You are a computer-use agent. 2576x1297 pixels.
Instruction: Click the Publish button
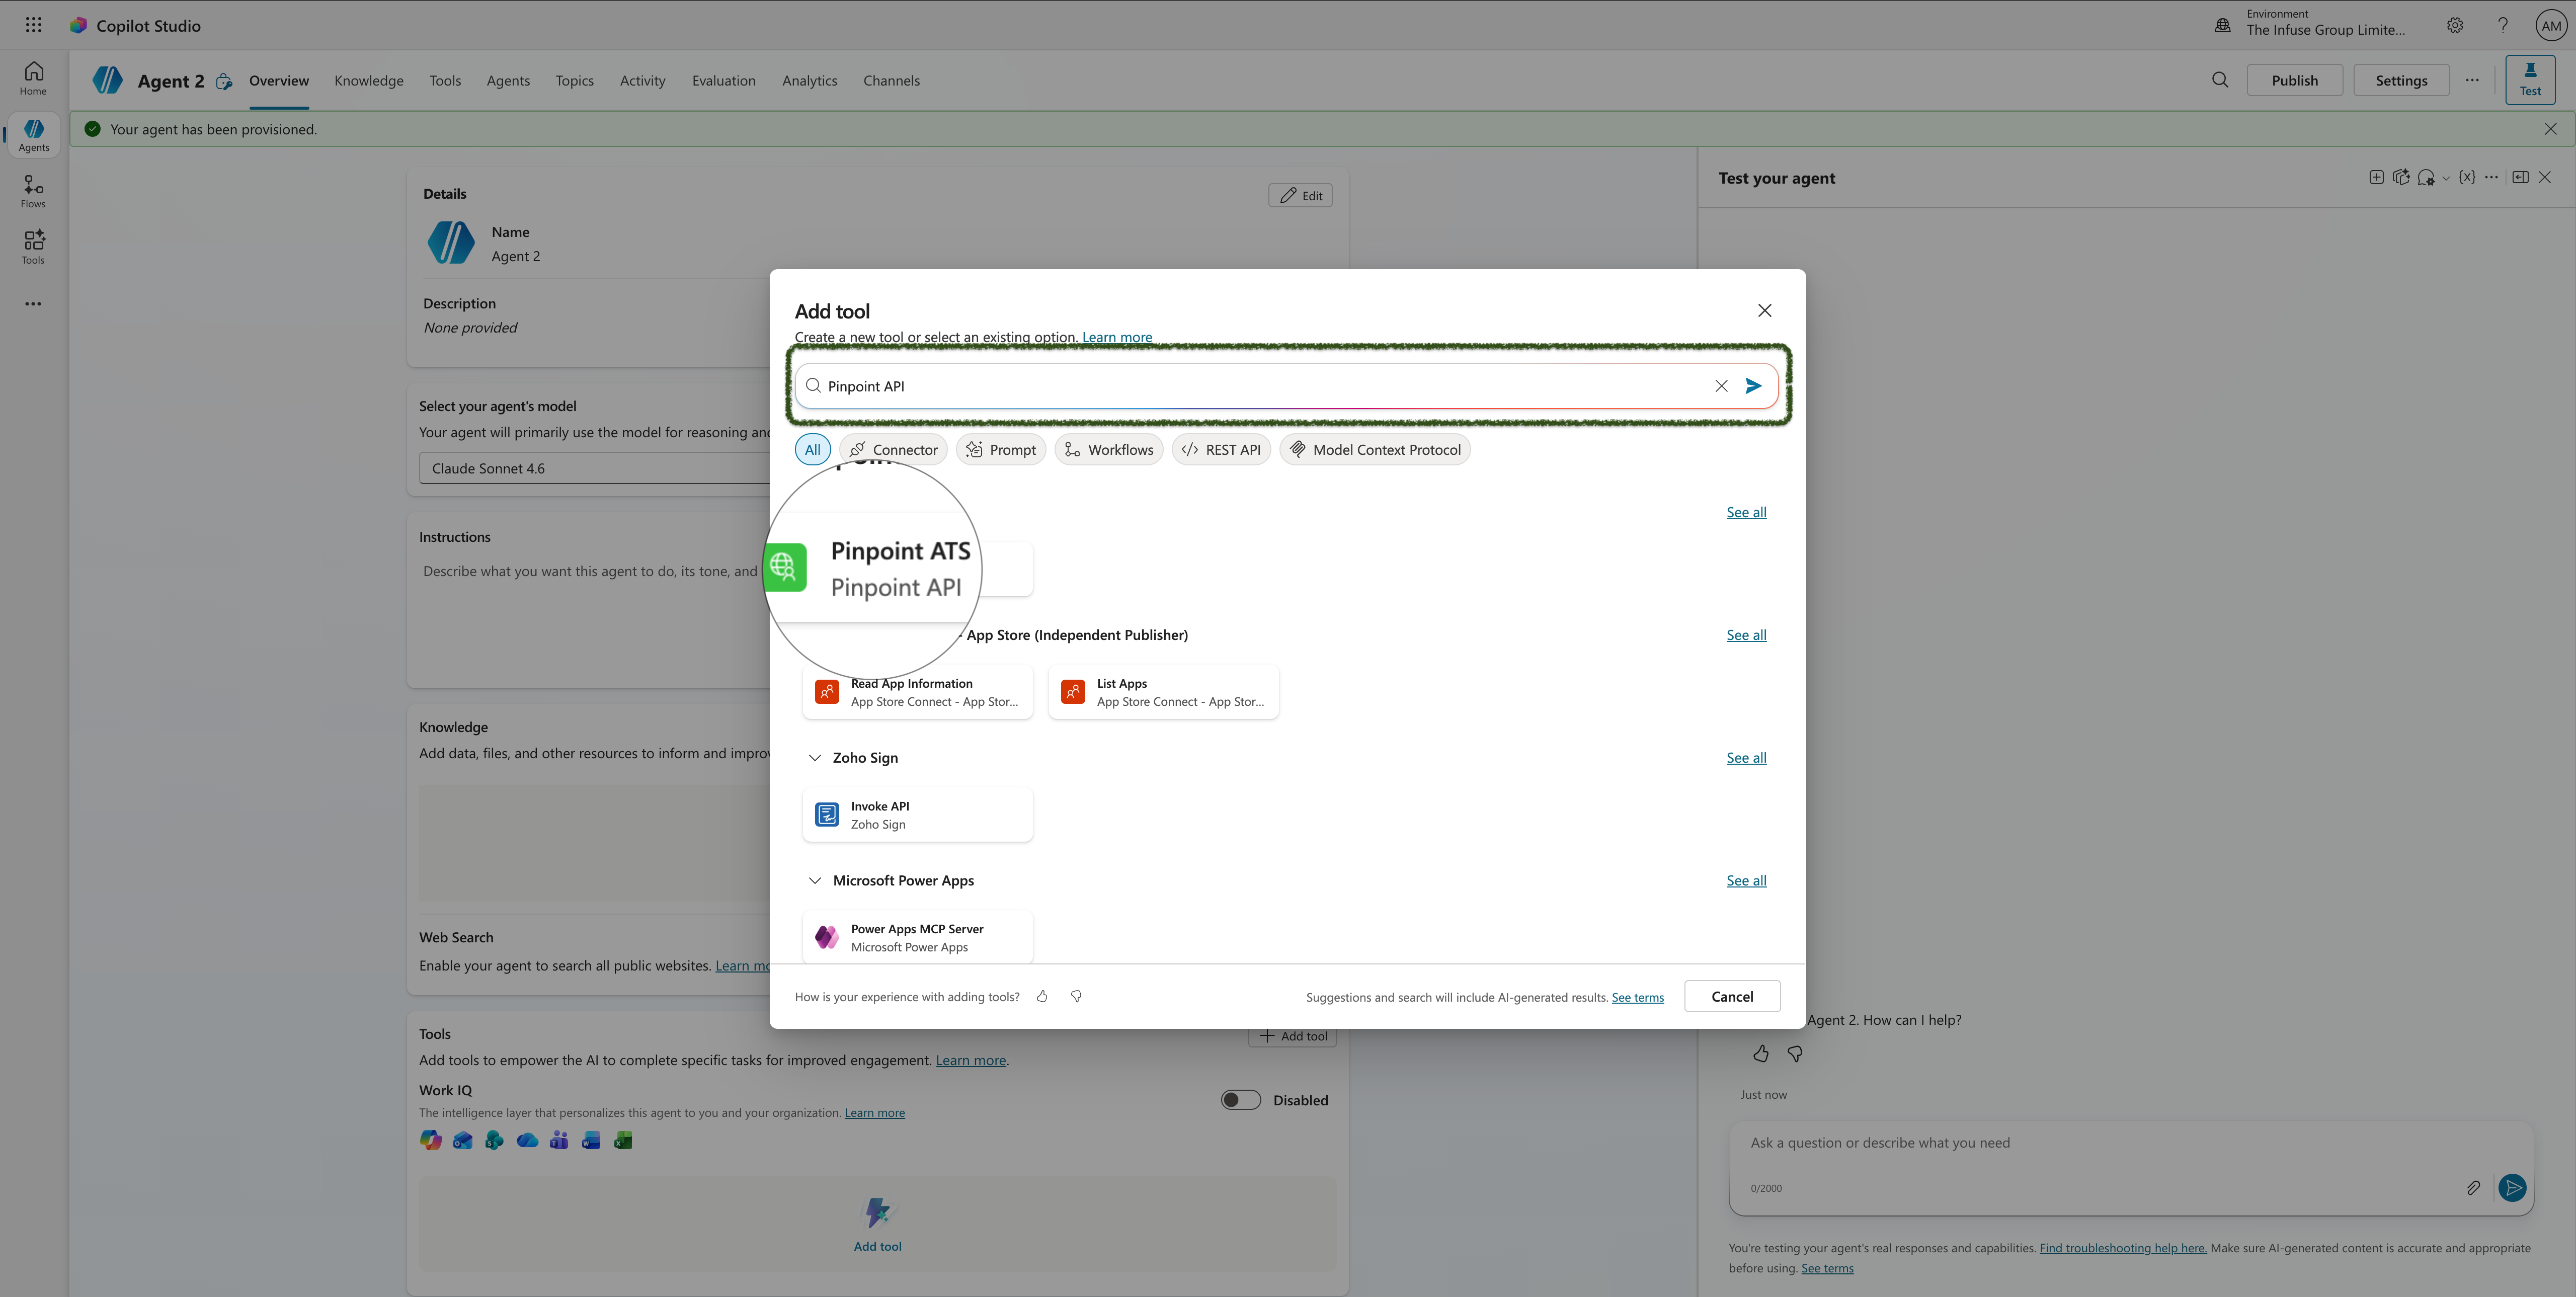point(2294,80)
